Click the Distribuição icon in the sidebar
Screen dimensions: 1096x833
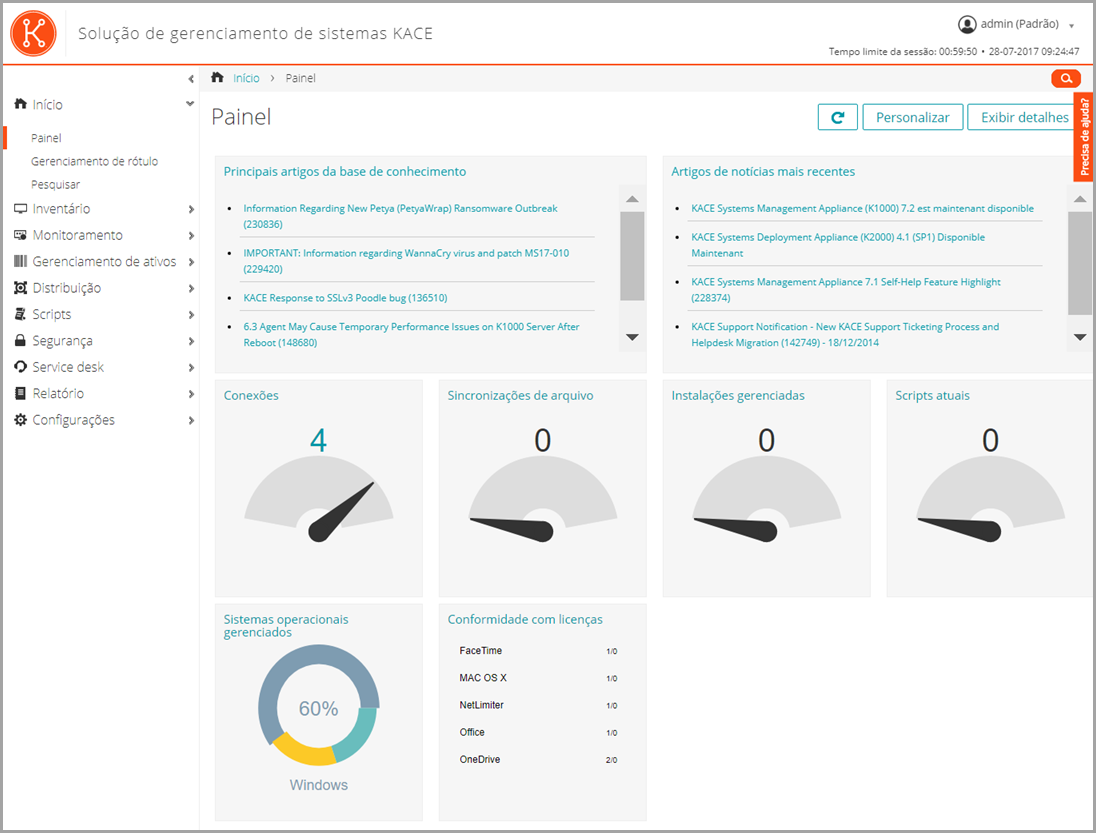(22, 287)
